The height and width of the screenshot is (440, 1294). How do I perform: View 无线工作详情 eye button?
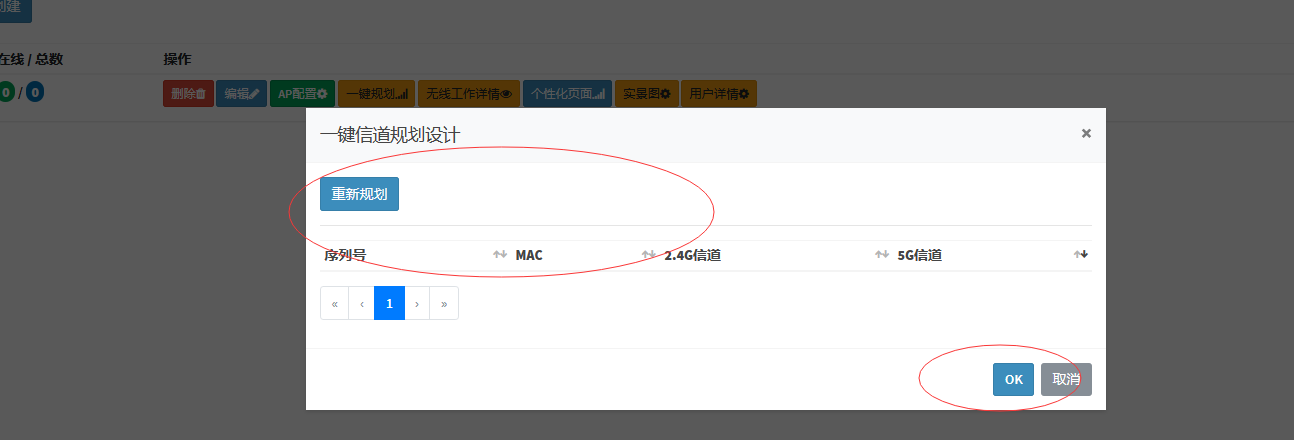tap(468, 94)
